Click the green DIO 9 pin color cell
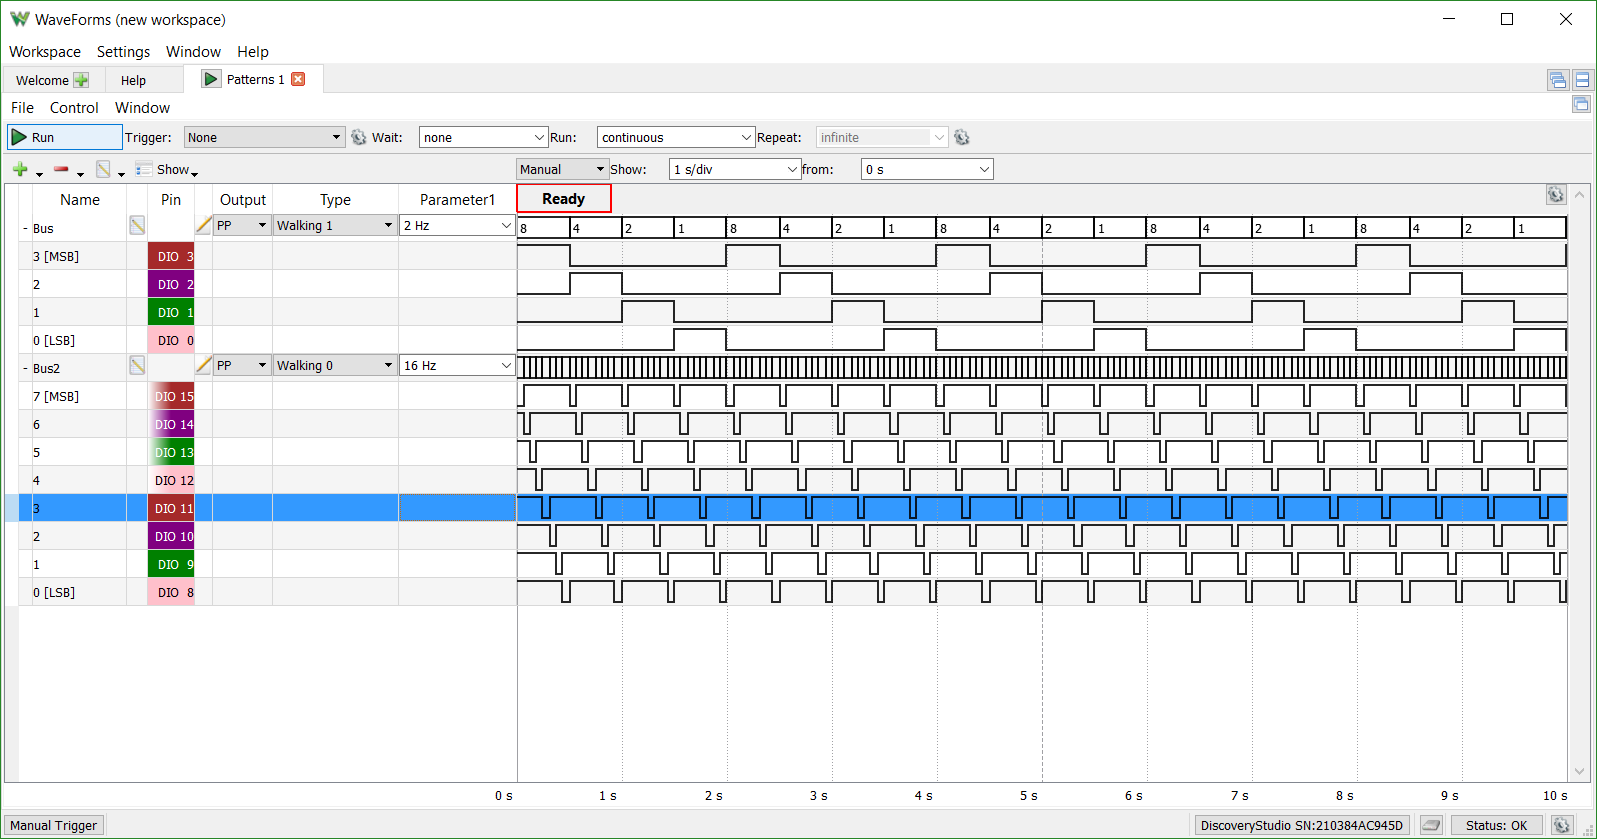Image resolution: width=1597 pixels, height=839 pixels. point(171,564)
